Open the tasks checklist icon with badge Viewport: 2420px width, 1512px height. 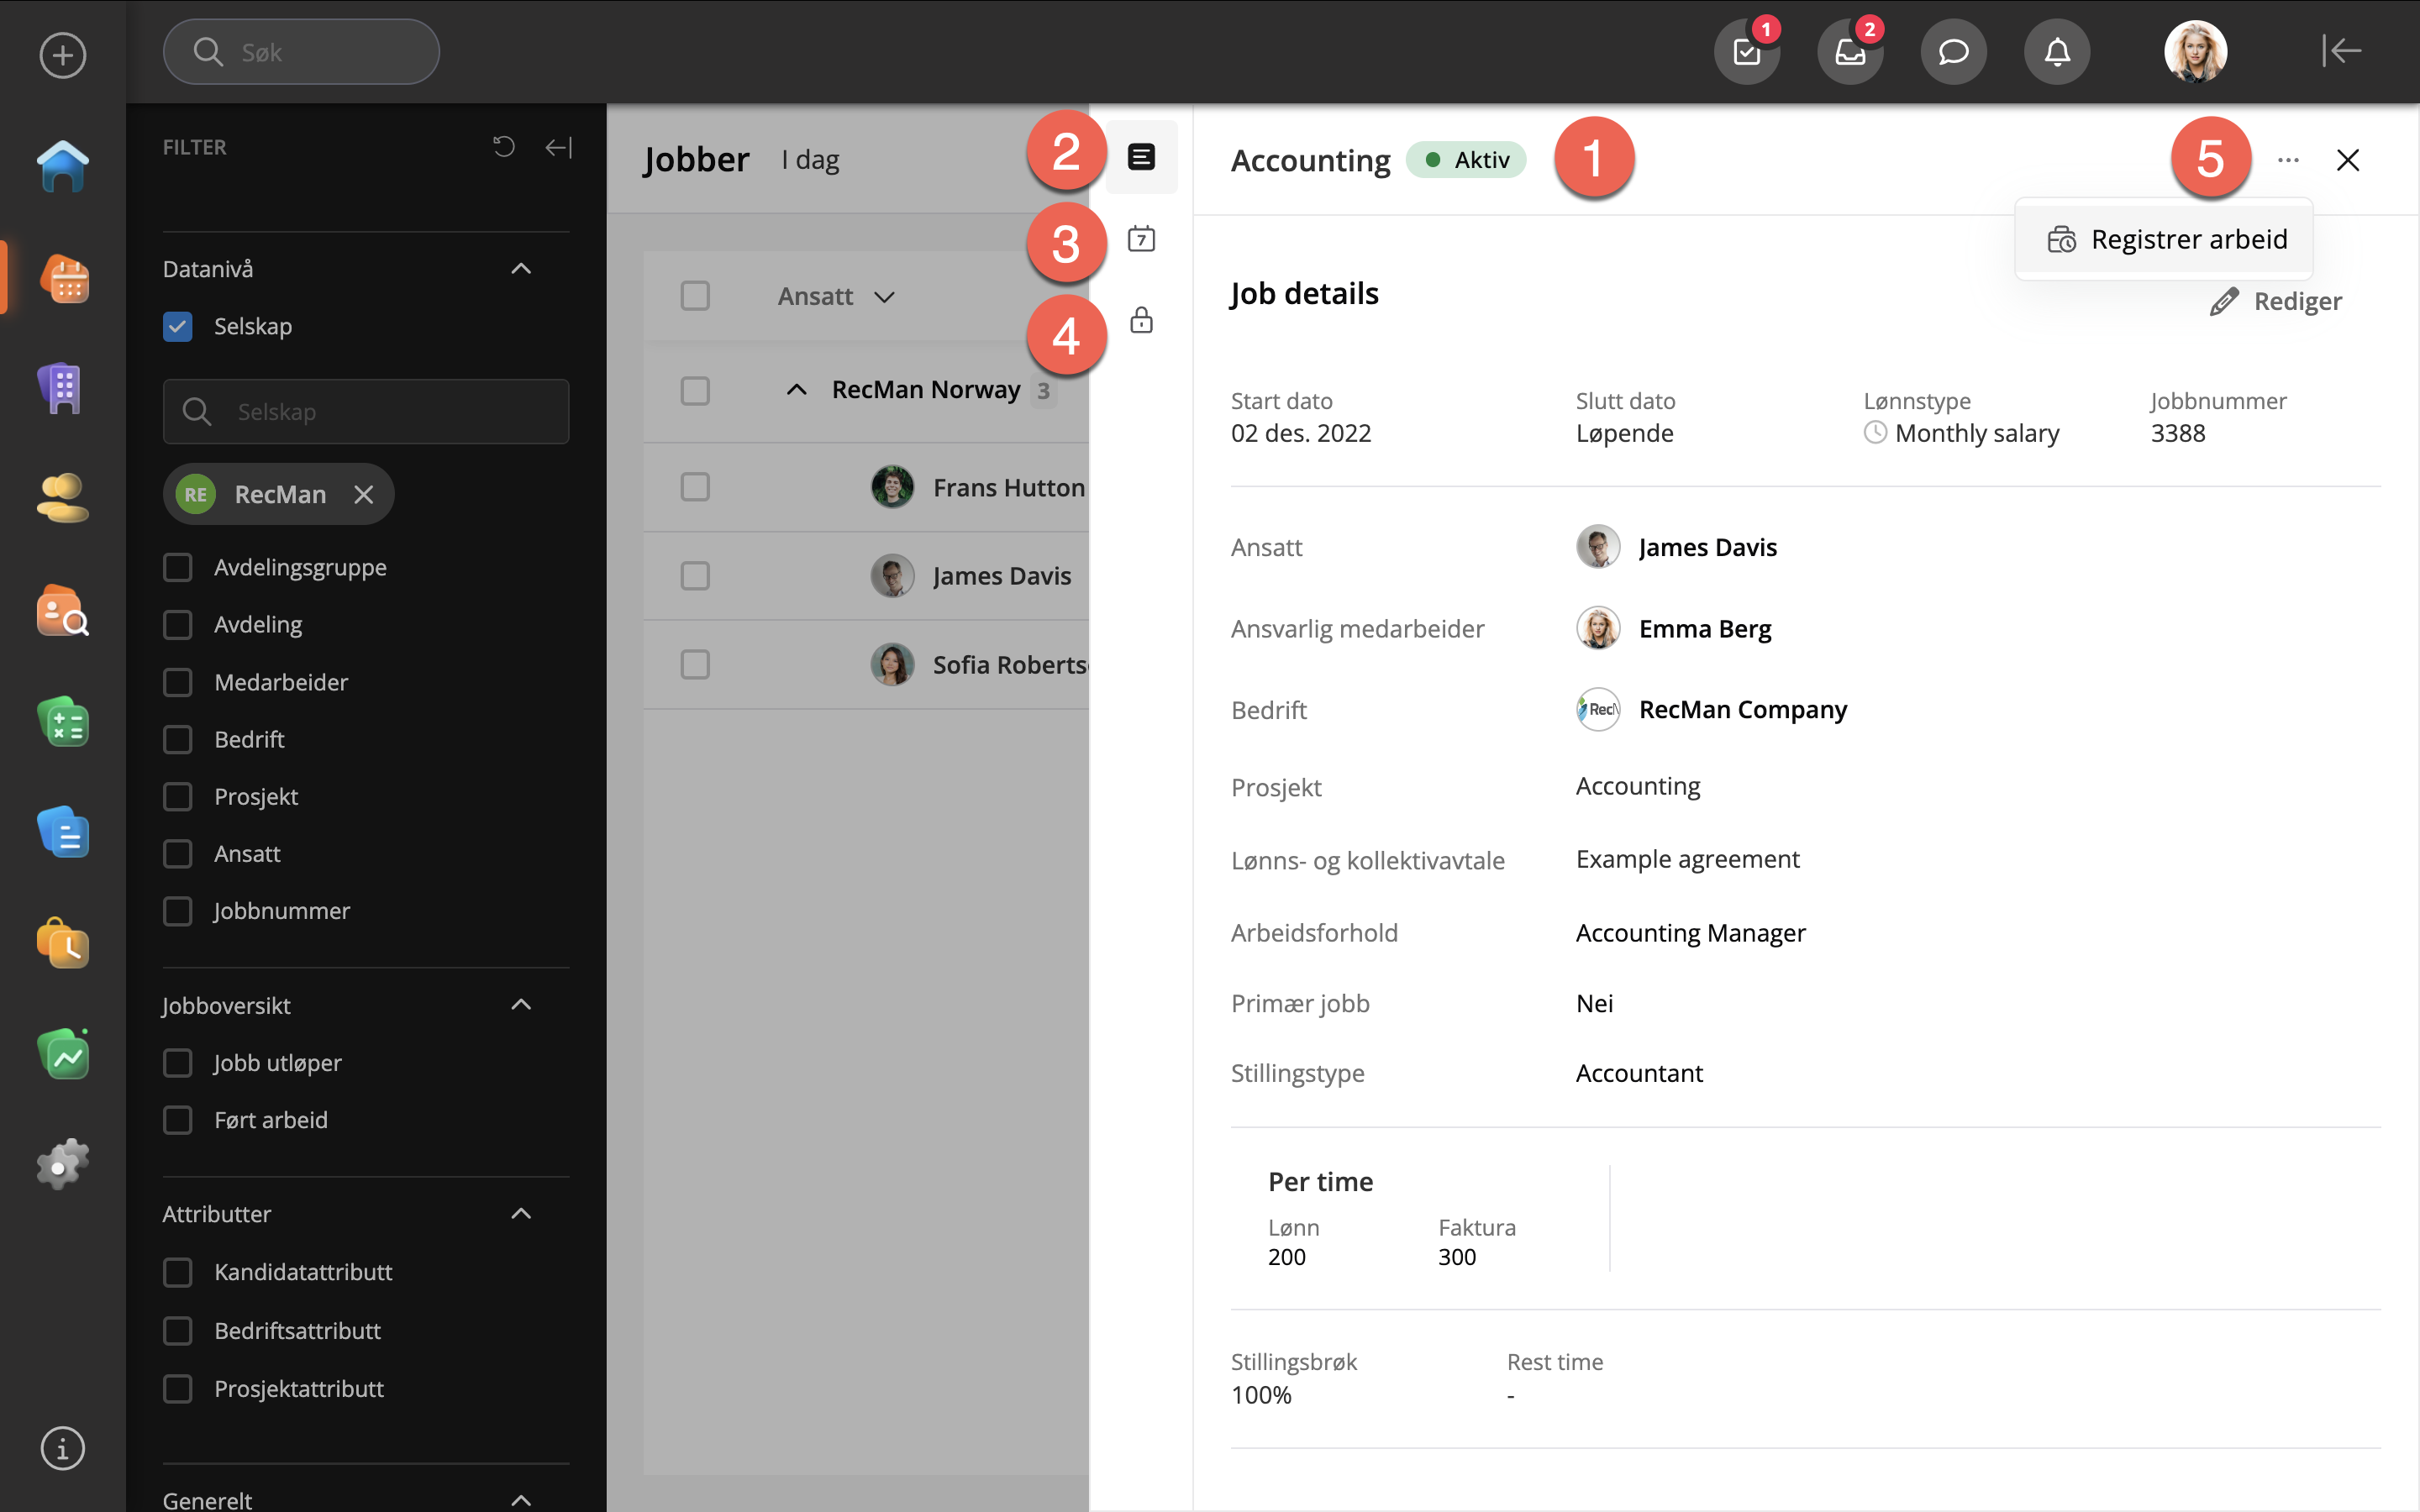click(x=1747, y=51)
